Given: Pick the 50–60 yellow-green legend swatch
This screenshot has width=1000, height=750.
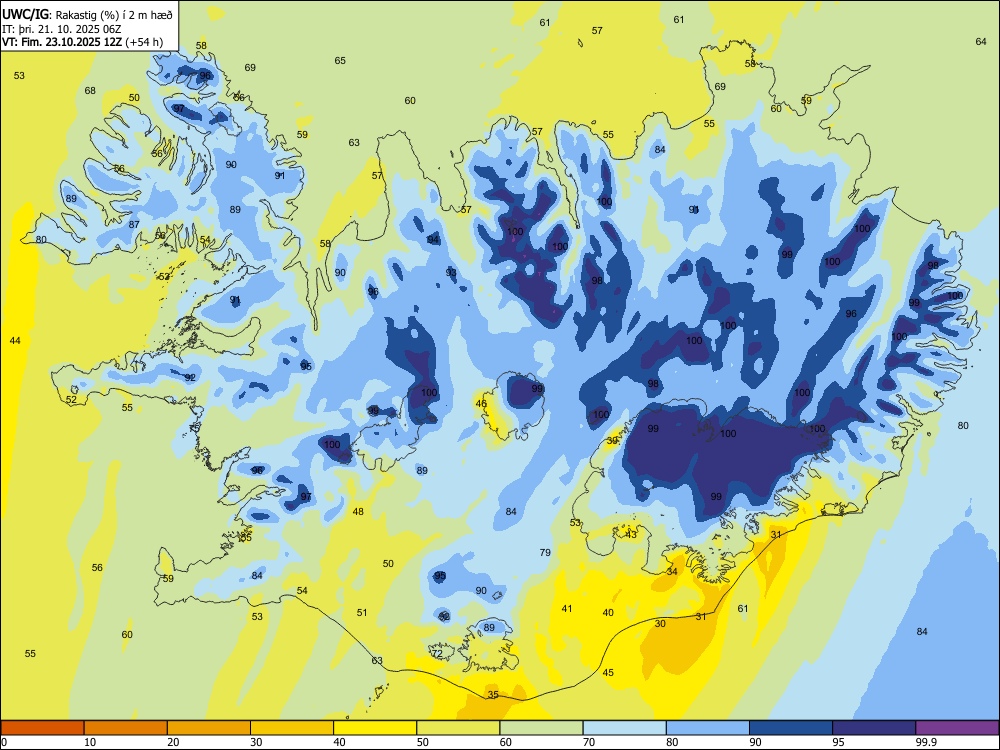Looking at the screenshot, I should (458, 728).
